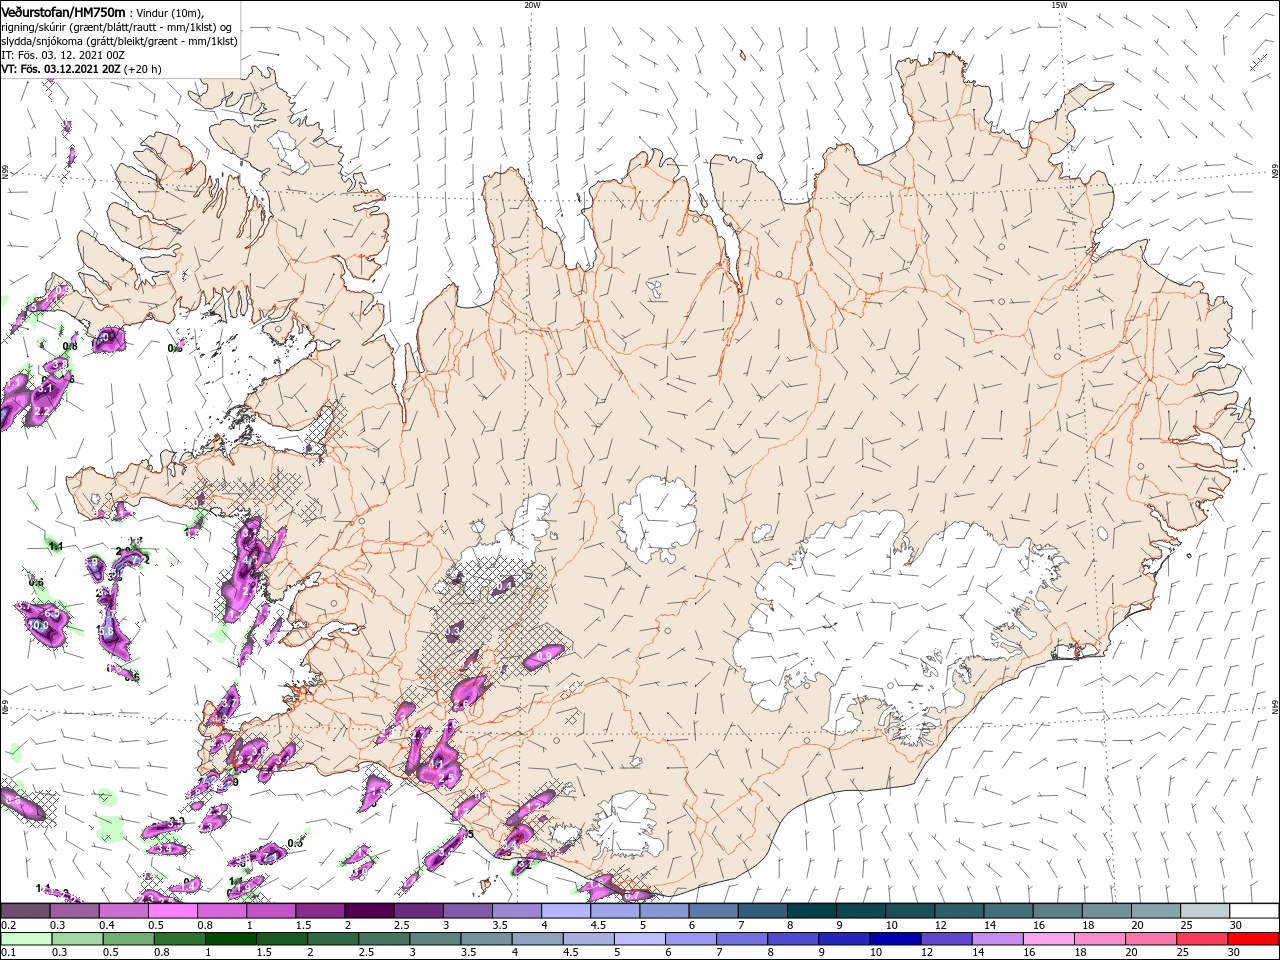The height and width of the screenshot is (960, 1280).
Task: Pick the darkest purple top-row swatch starting at 2
Action: tap(368, 911)
